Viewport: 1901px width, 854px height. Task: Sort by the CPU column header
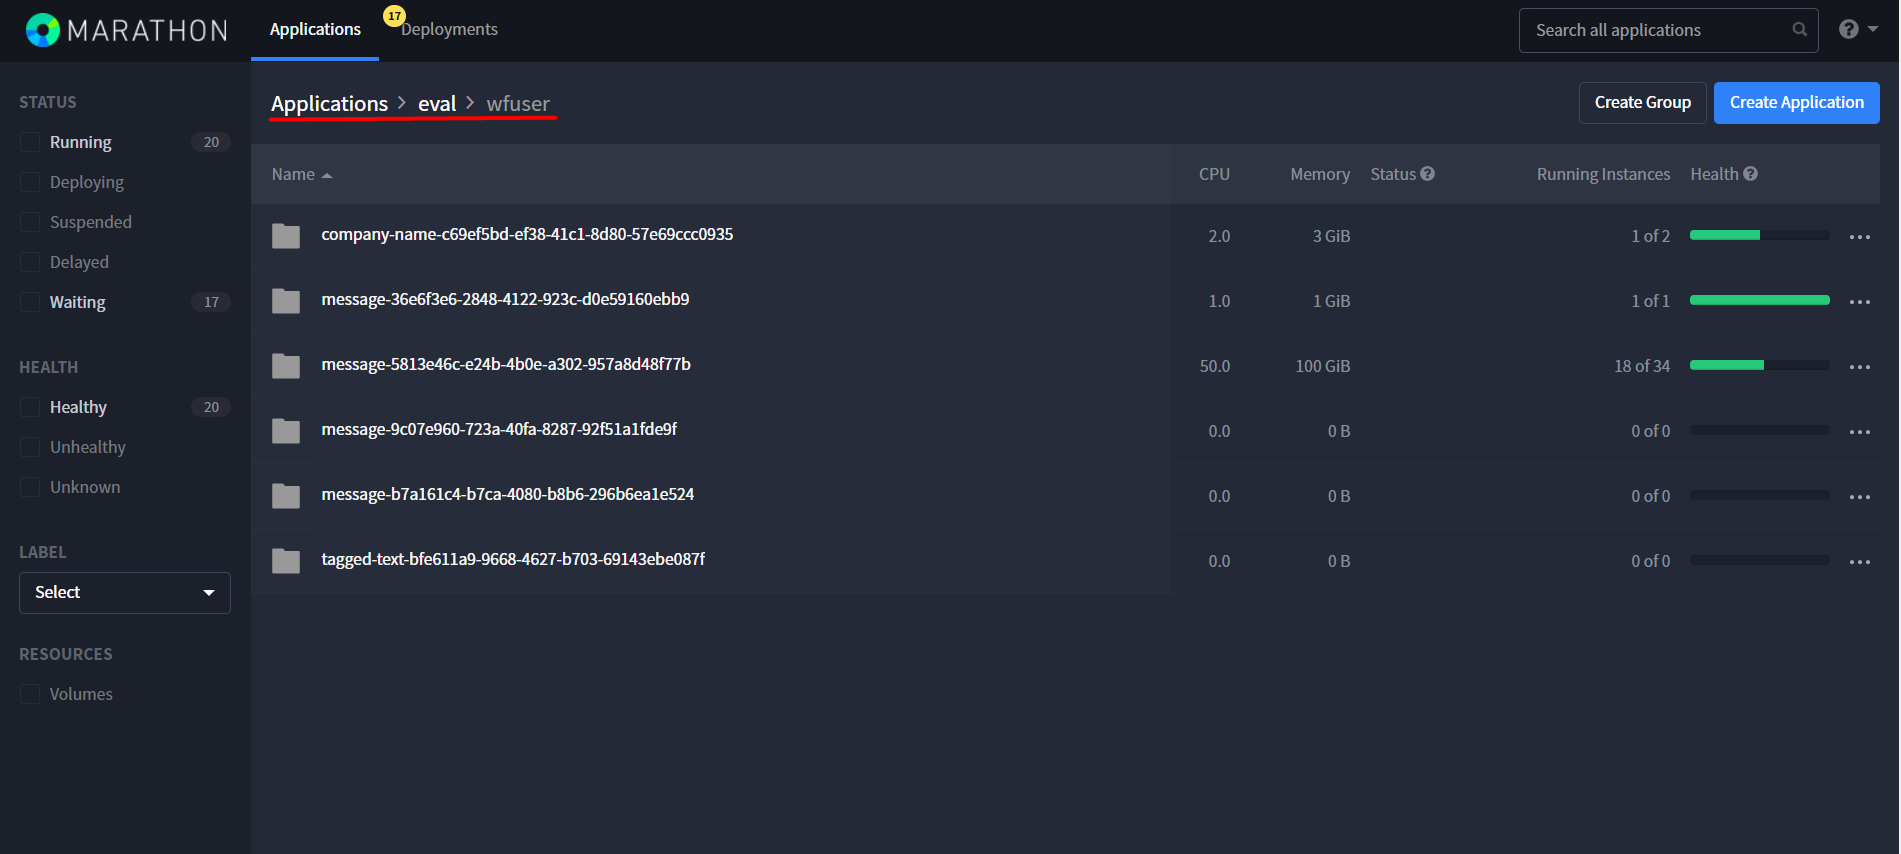pos(1214,174)
